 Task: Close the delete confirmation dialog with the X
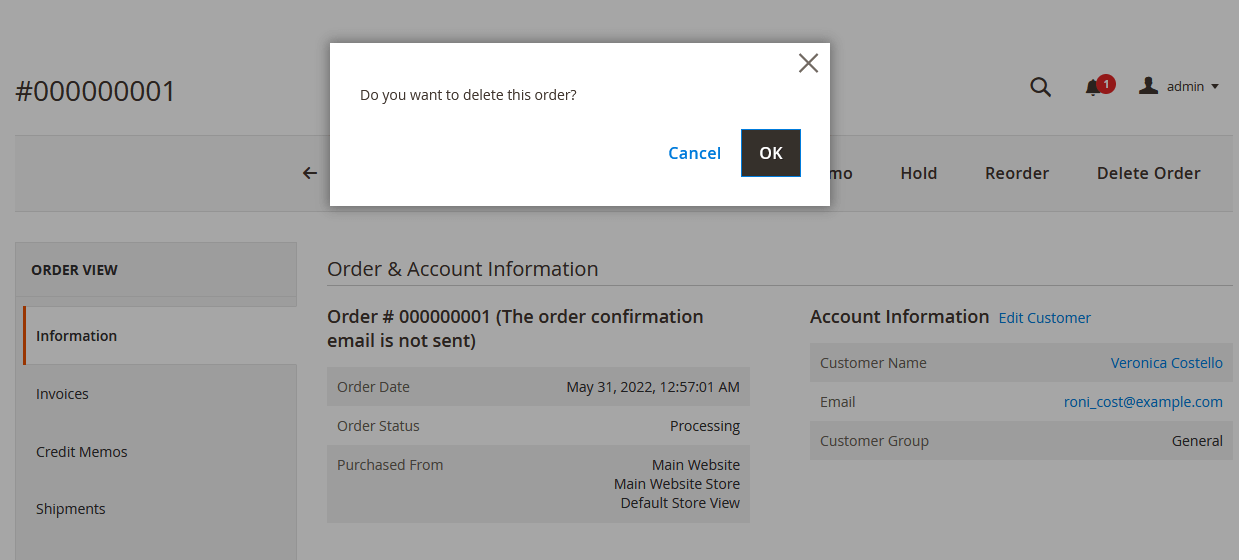808,63
